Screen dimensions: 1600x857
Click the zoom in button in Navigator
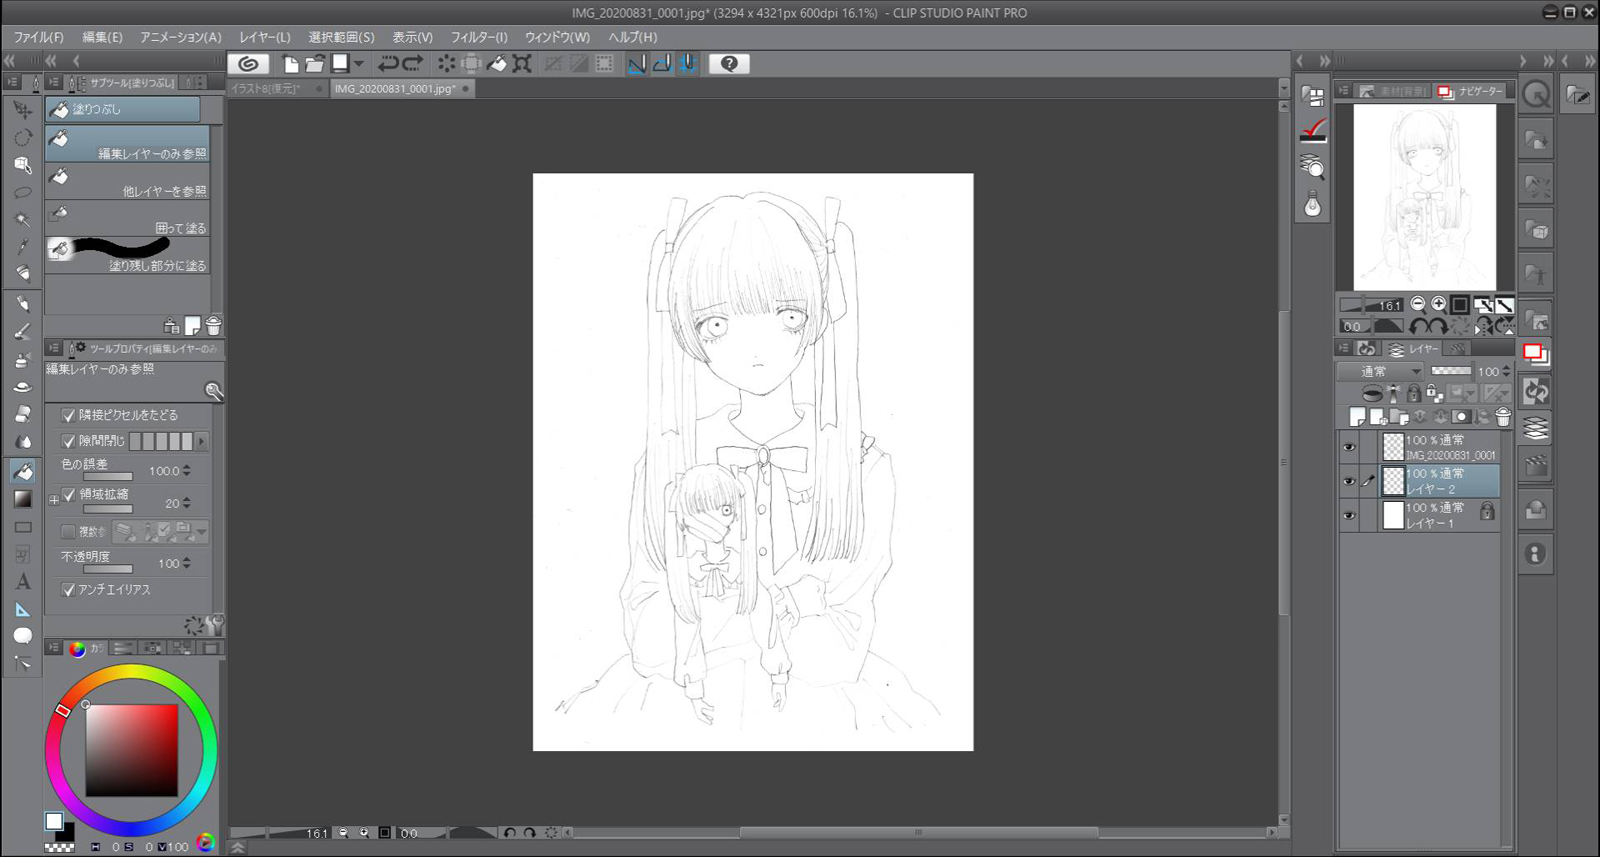tap(1438, 304)
